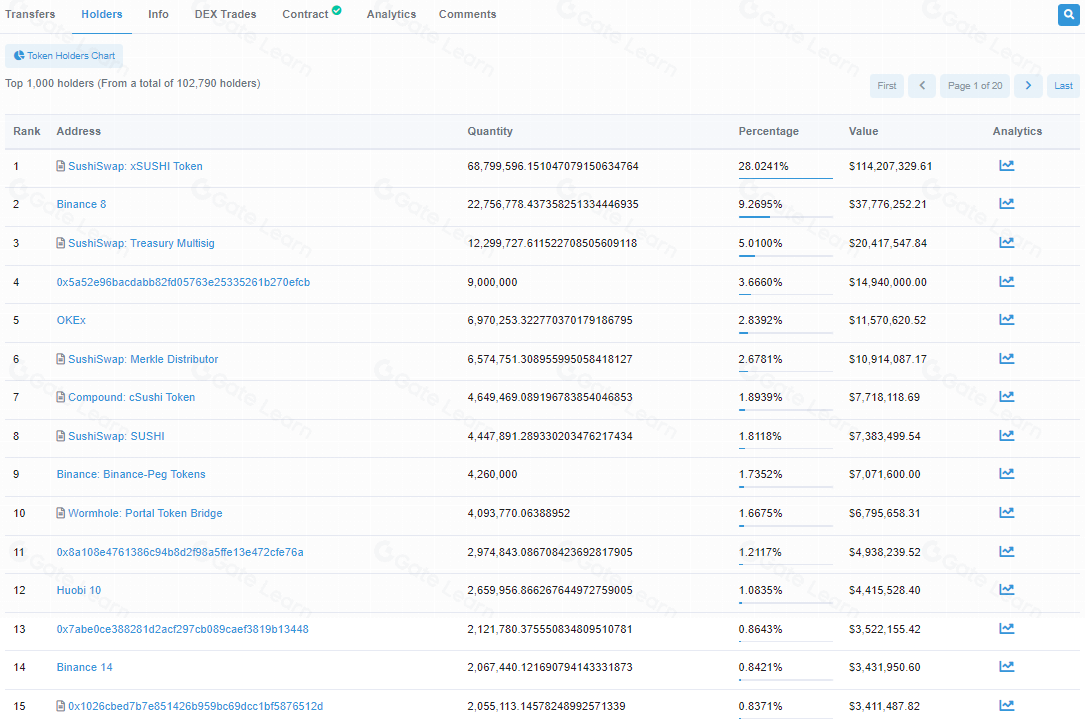Open analytics icon for Compound cSushi row
The height and width of the screenshot is (727, 1085).
1006,397
